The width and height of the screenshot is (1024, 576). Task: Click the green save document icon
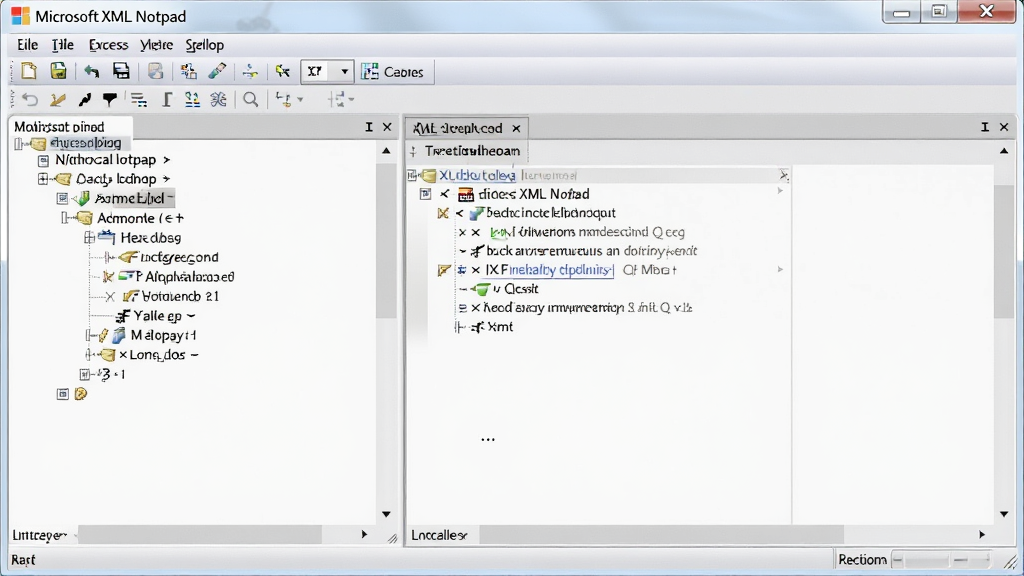pos(59,71)
